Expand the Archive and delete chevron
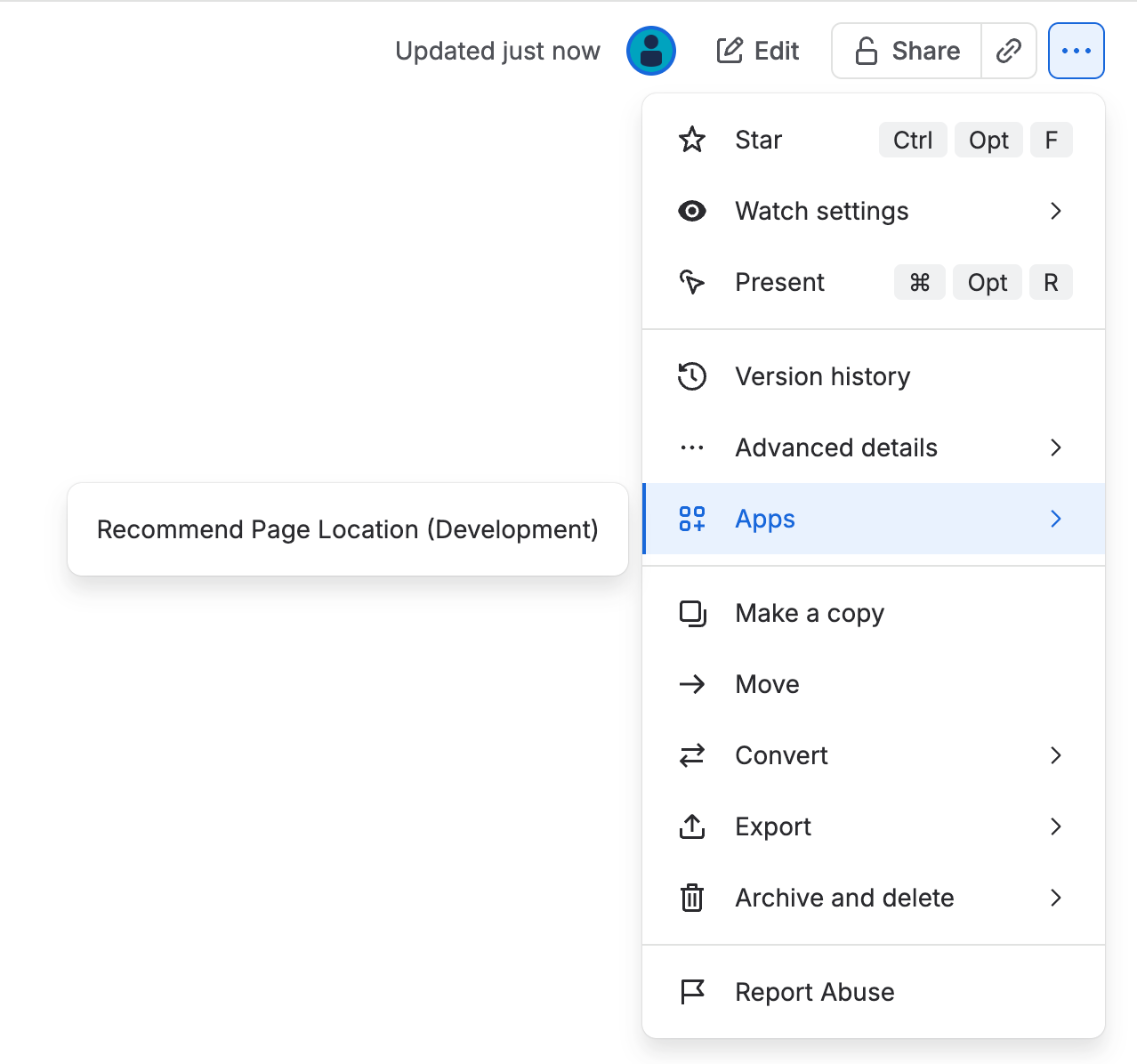 pyautogui.click(x=1056, y=897)
